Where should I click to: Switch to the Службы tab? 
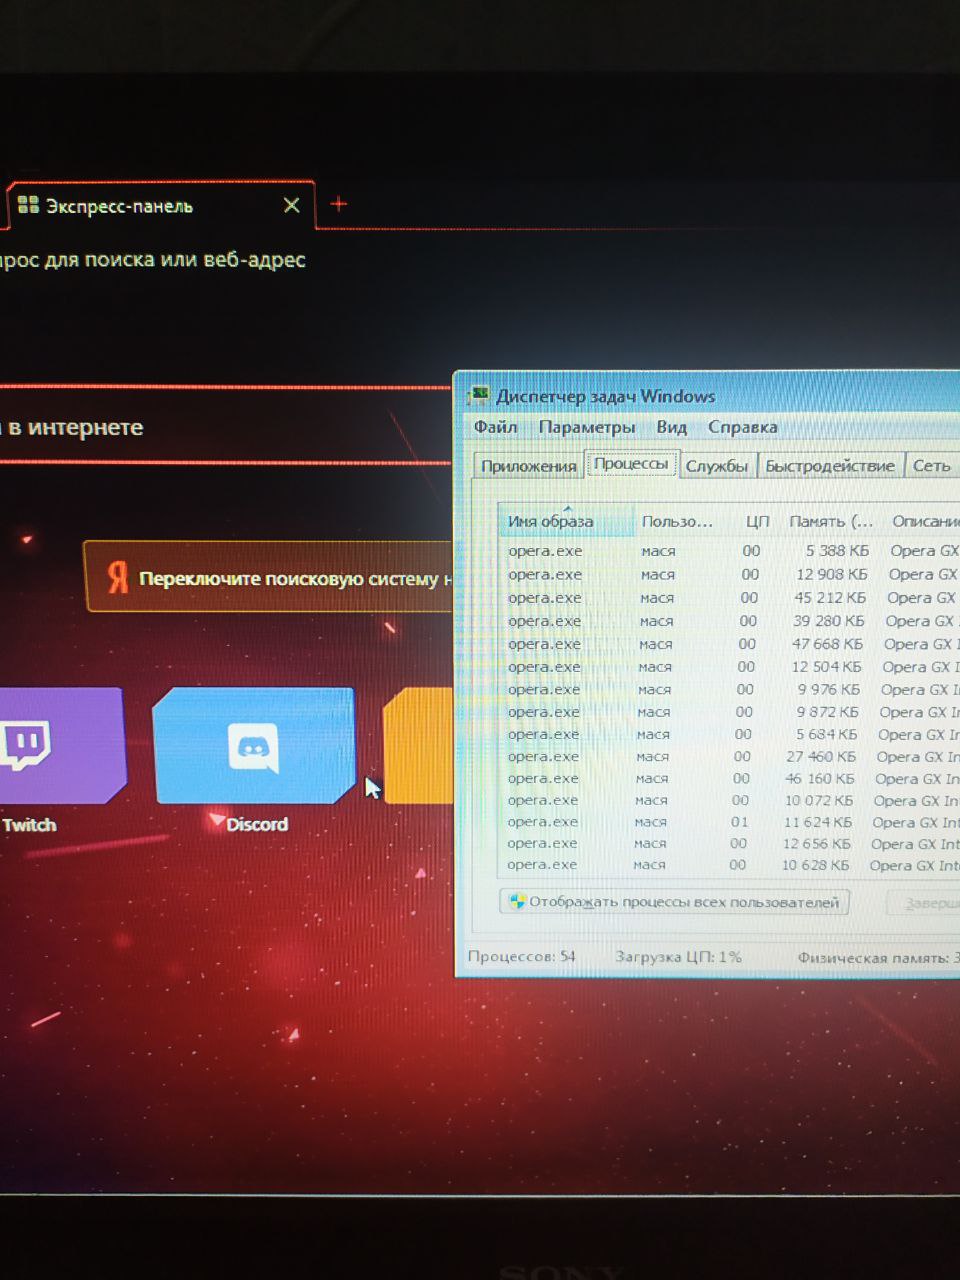(x=716, y=466)
